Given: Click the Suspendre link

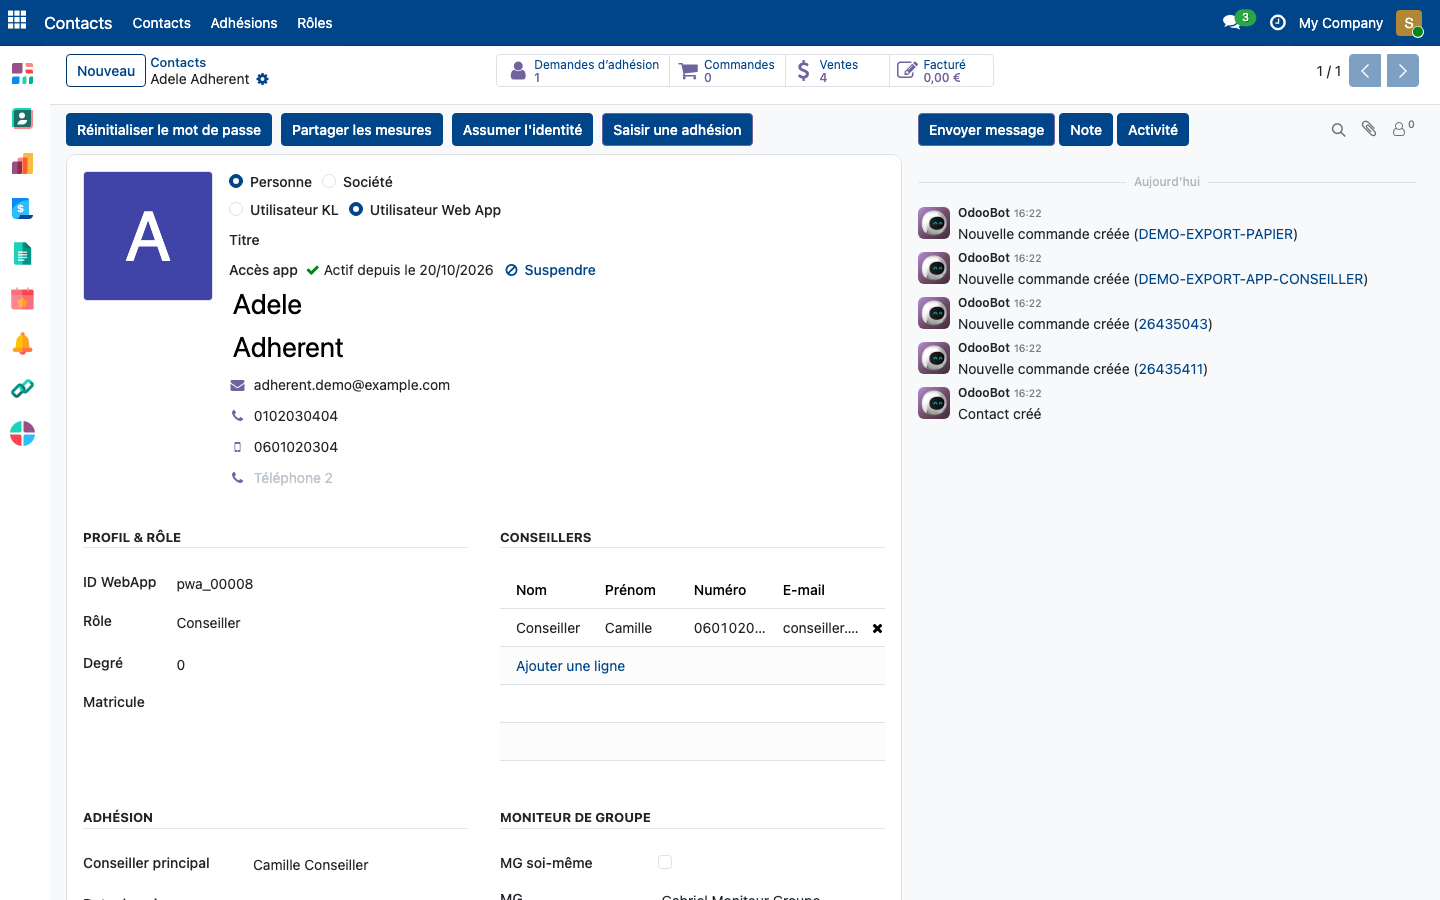Looking at the screenshot, I should 550,270.
